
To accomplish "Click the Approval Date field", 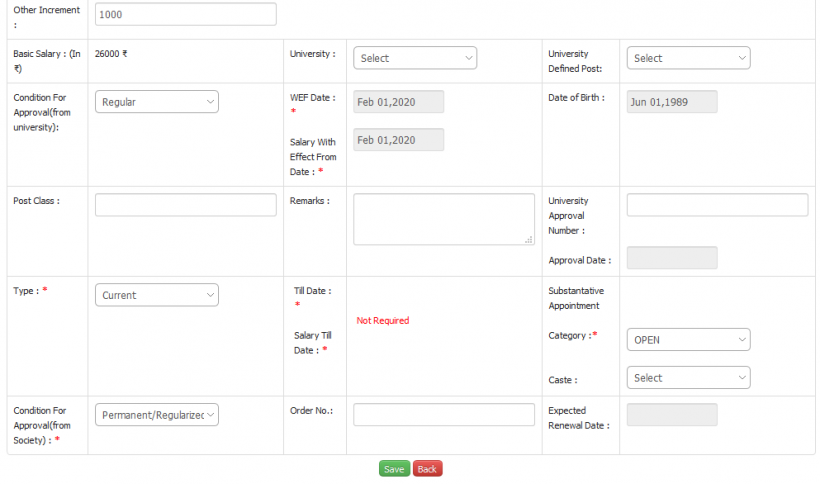I will tap(672, 258).
